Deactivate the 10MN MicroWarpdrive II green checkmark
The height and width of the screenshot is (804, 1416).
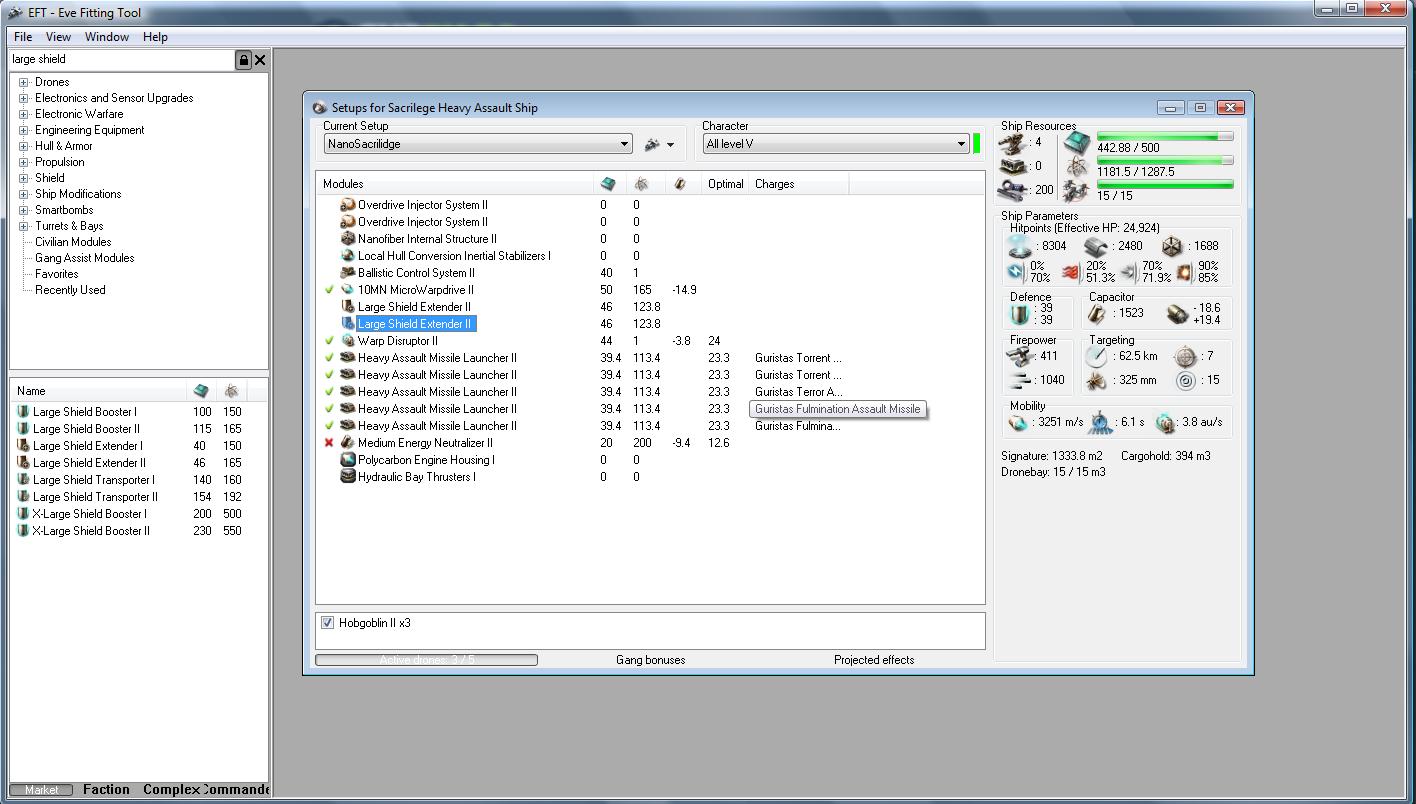[329, 290]
